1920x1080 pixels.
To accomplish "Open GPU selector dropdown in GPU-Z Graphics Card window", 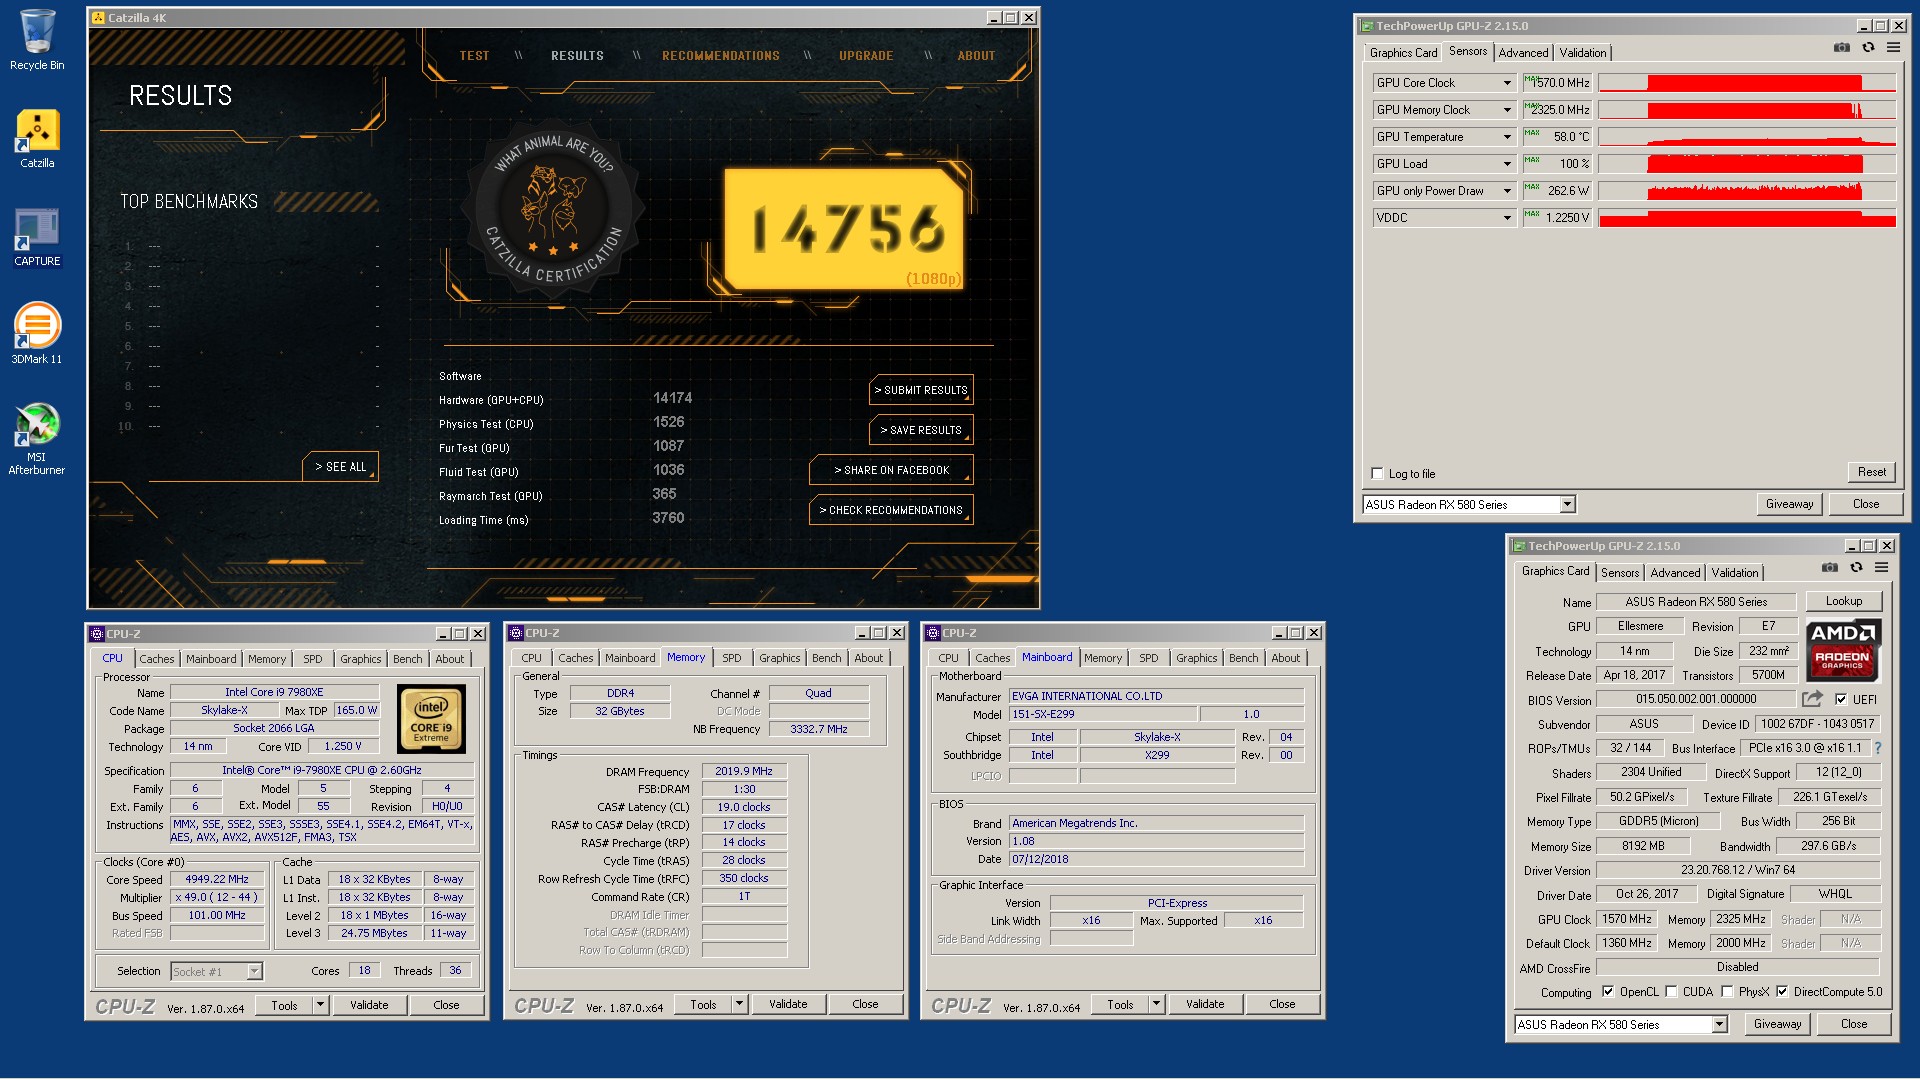I will 1719,1025.
